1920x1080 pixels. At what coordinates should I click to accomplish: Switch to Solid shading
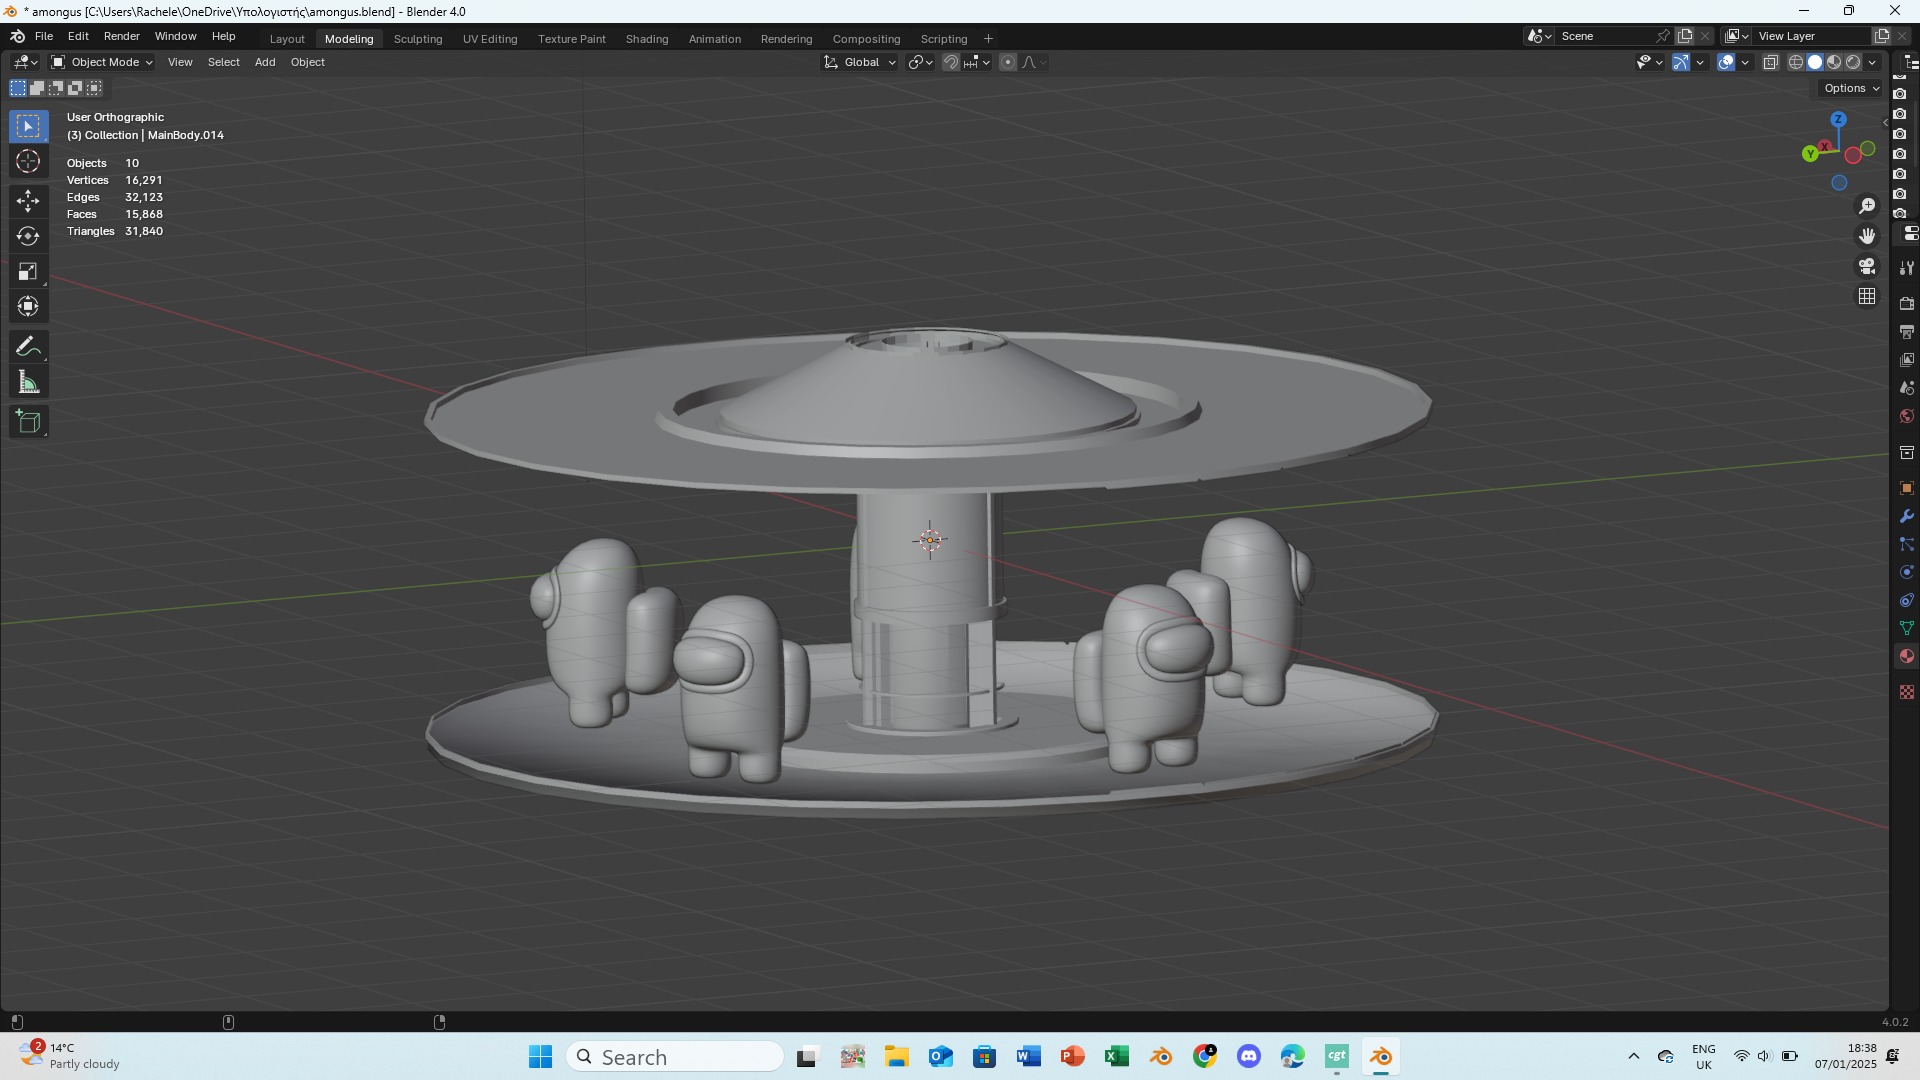[1815, 62]
